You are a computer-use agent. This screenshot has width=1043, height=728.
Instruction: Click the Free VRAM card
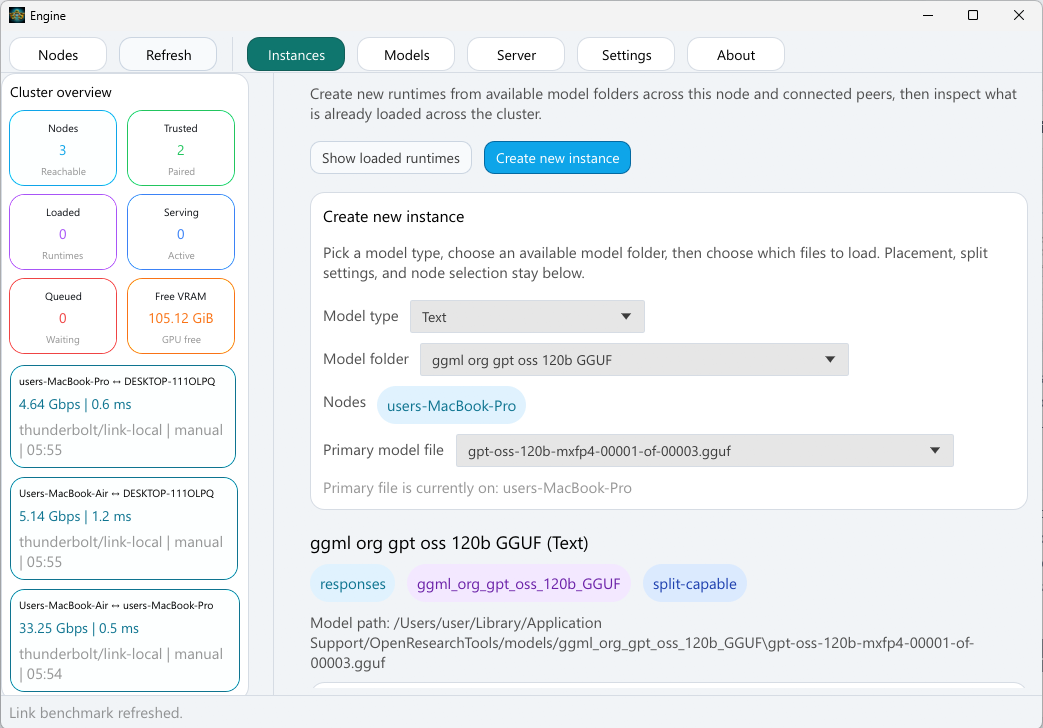[x=181, y=316]
